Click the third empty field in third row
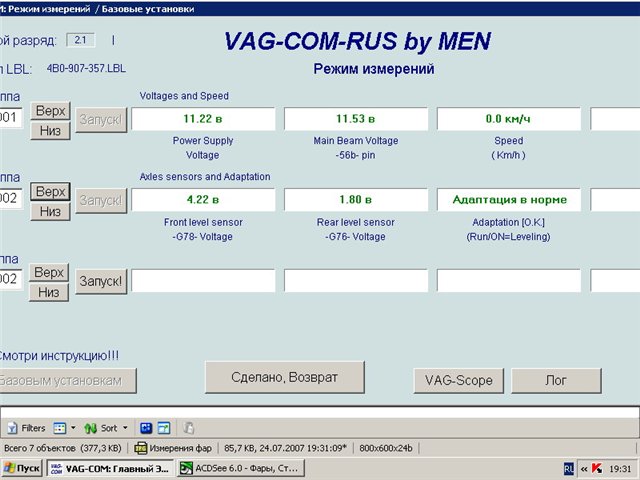 (x=509, y=280)
